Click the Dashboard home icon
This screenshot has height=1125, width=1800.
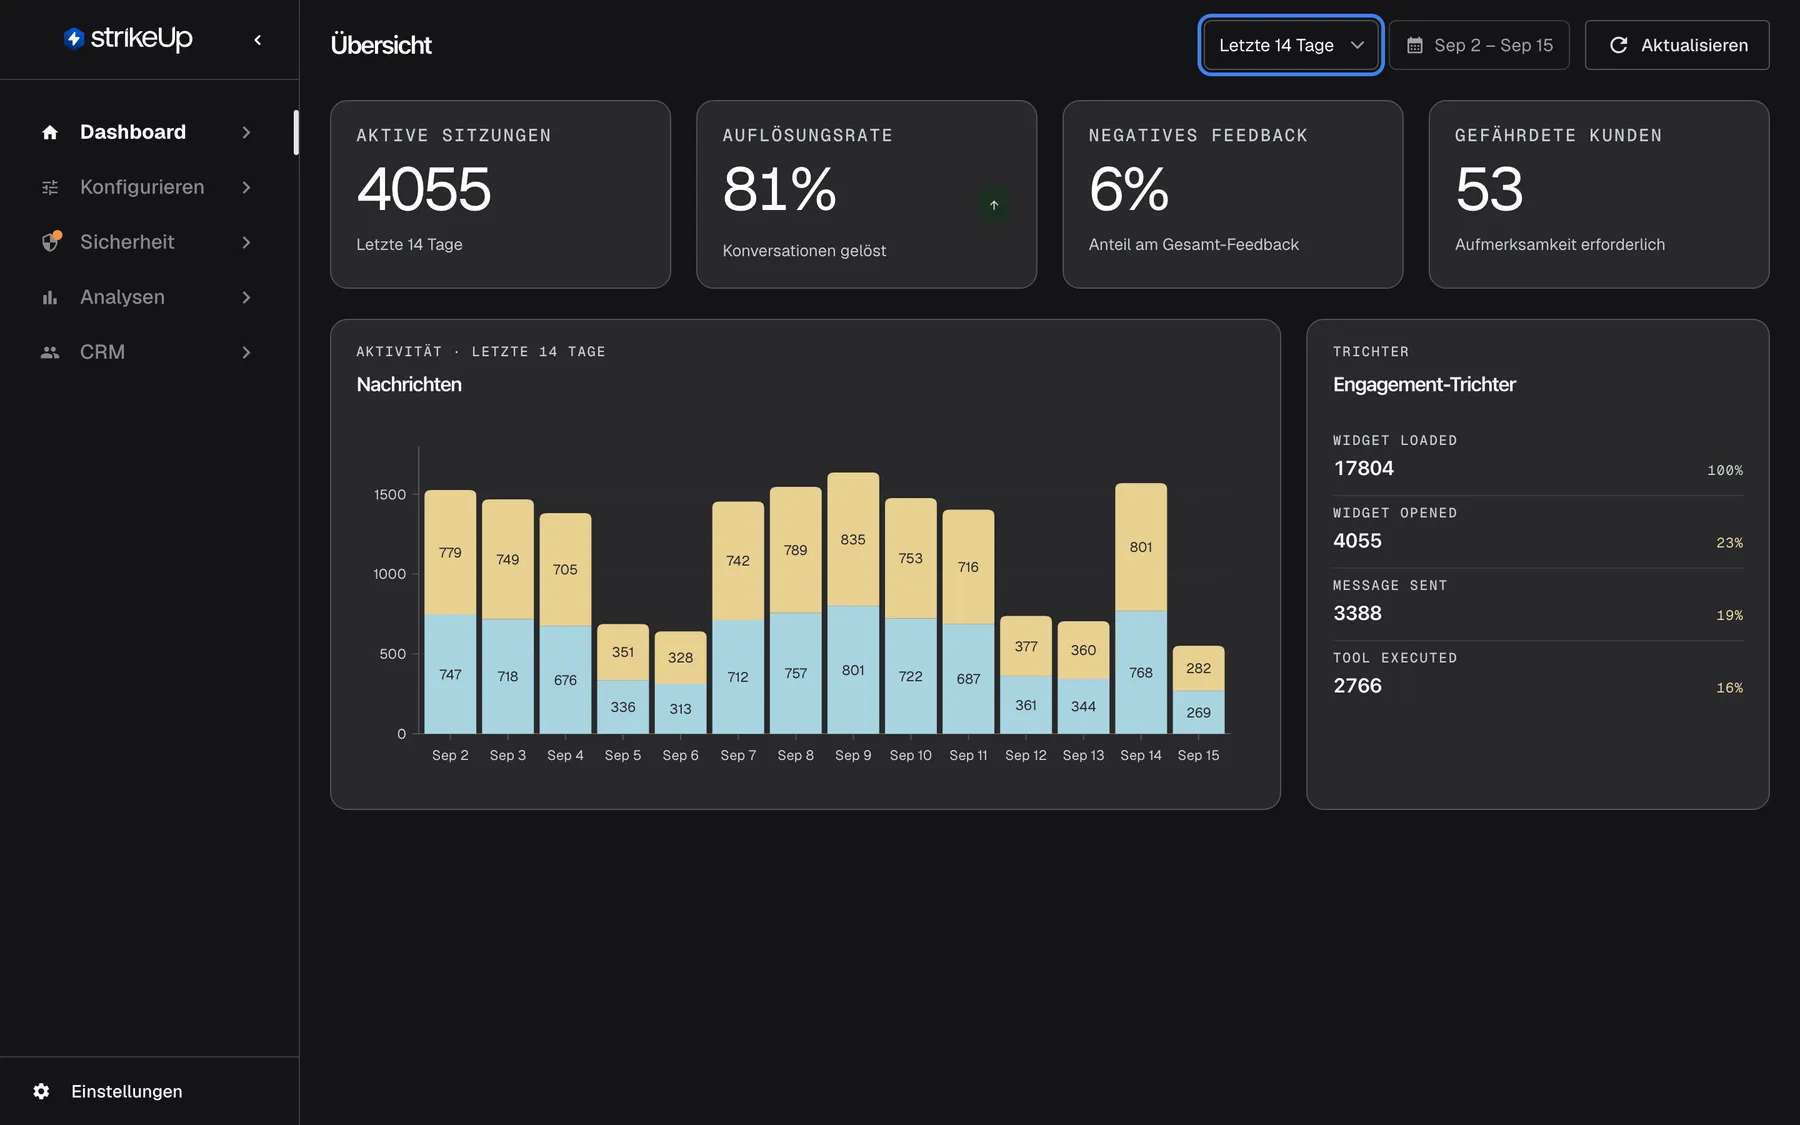(50, 132)
